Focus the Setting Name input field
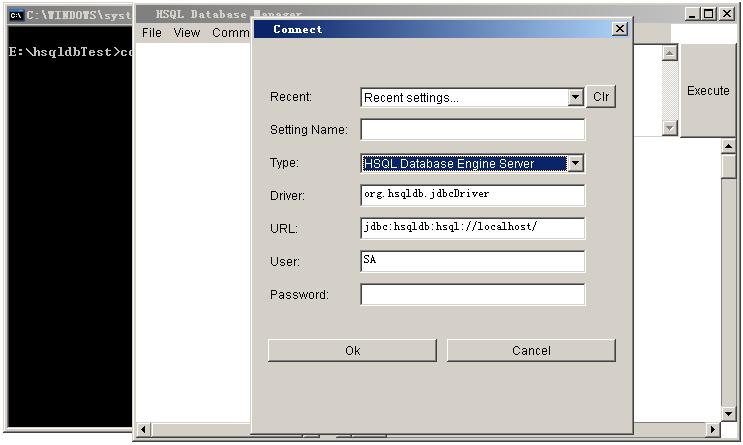 [472, 129]
